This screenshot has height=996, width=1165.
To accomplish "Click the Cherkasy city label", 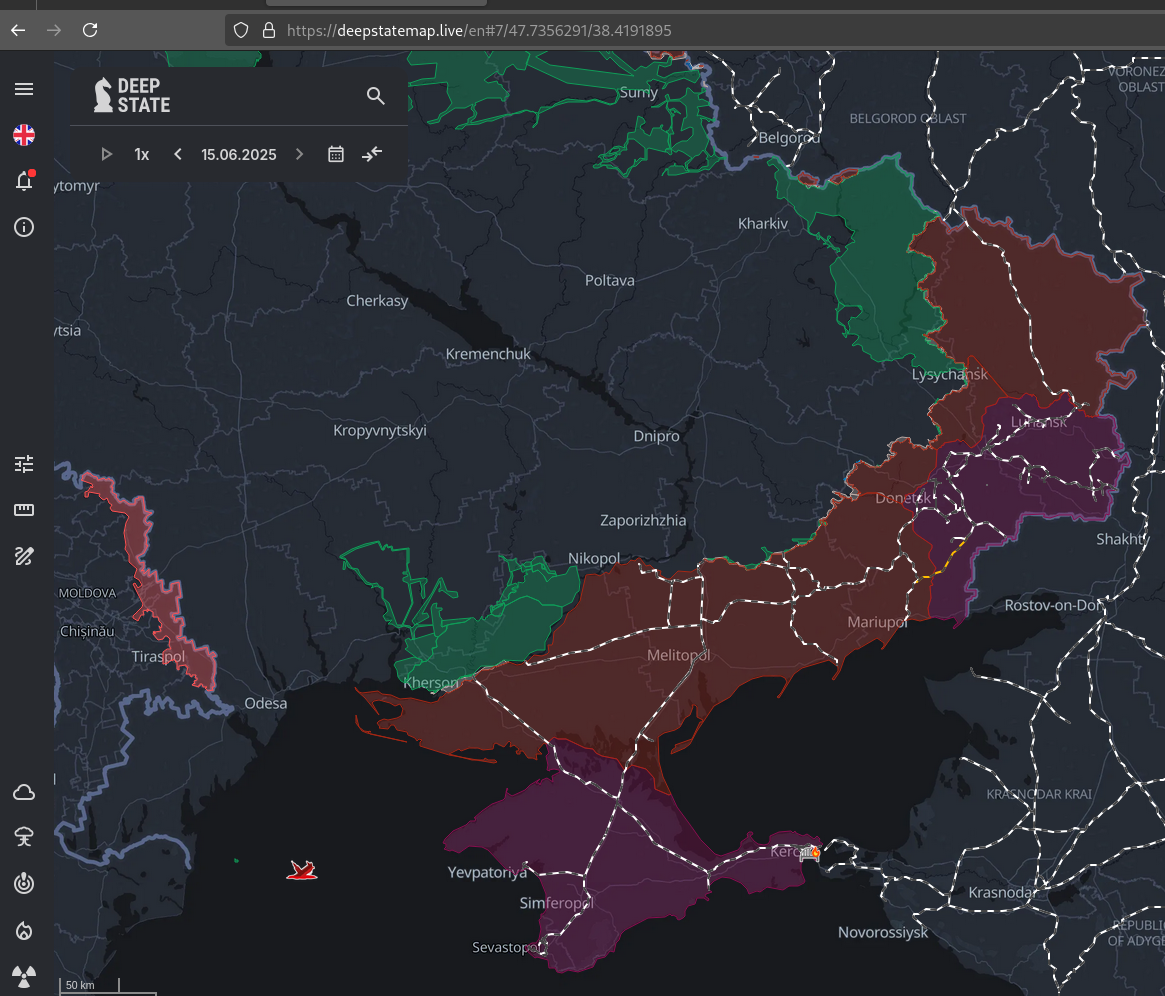I will click(x=377, y=301).
